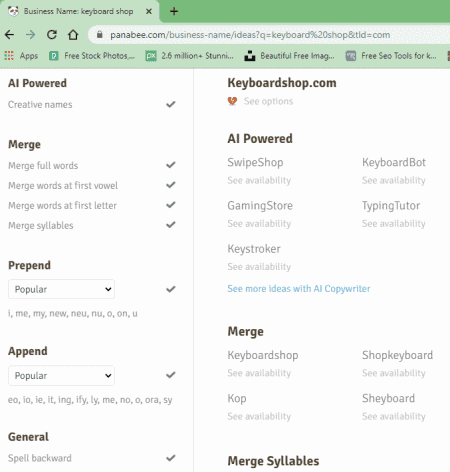The image size is (450, 472).
Task: Open Free Seo Tools bookmark
Action: 391,56
